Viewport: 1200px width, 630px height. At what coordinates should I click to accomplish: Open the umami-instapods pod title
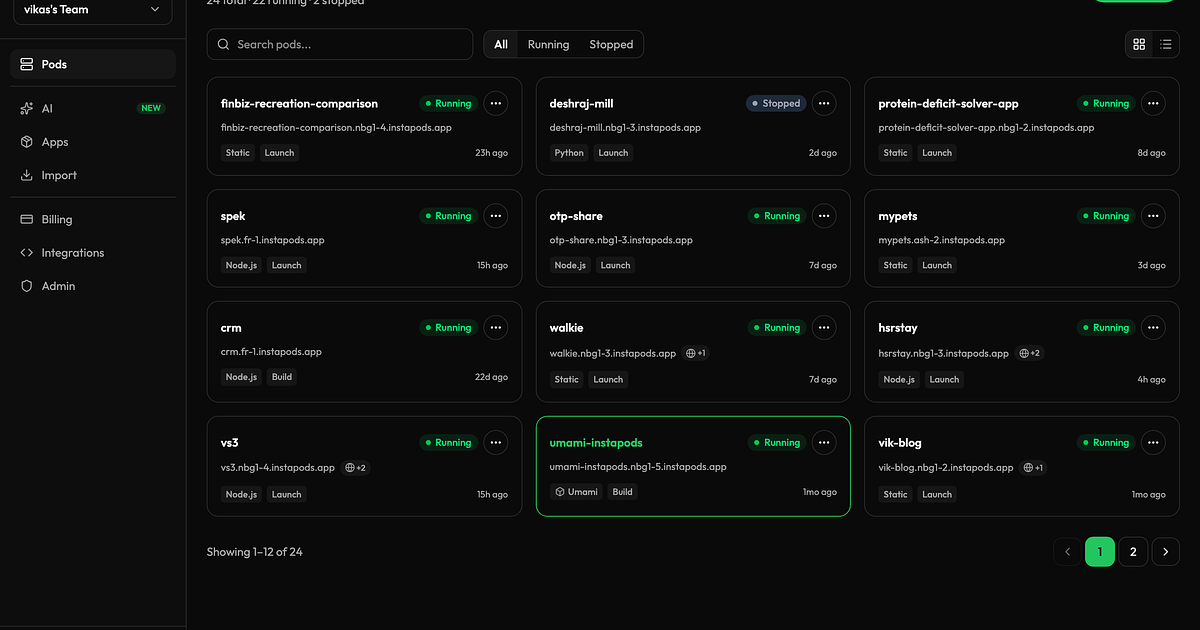[x=596, y=443]
